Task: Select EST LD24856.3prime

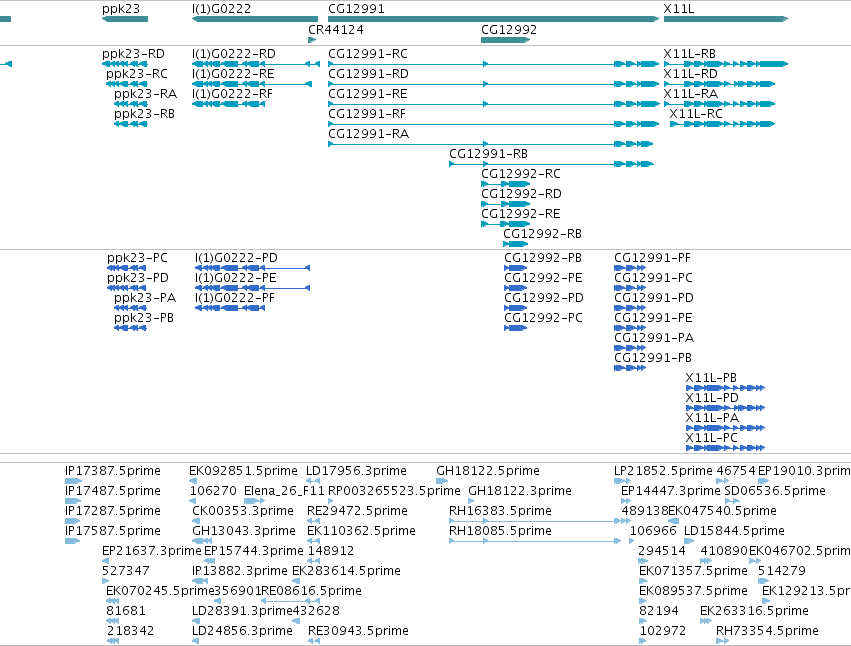Action: coord(195,641)
